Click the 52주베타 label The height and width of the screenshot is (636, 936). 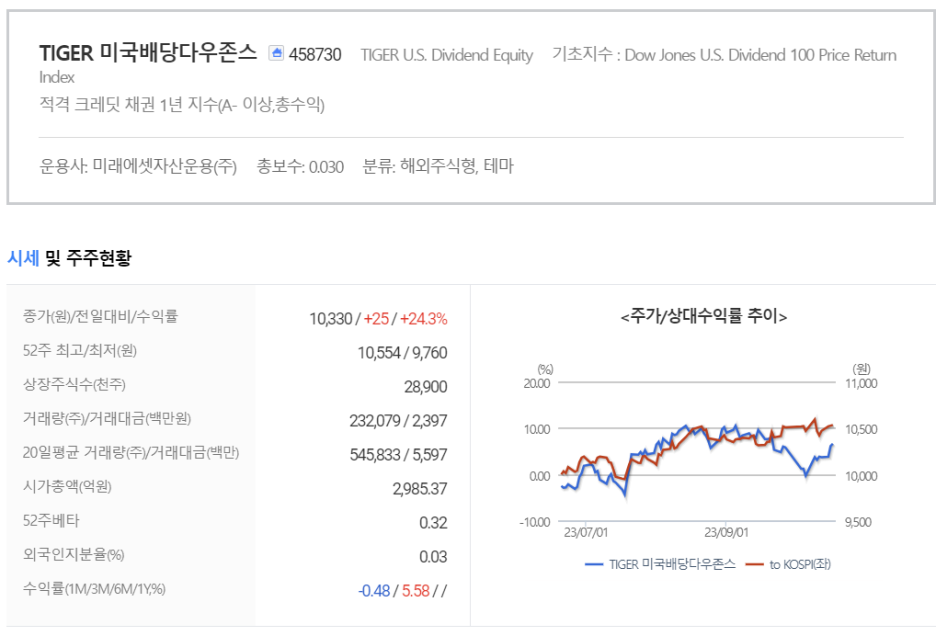51,521
